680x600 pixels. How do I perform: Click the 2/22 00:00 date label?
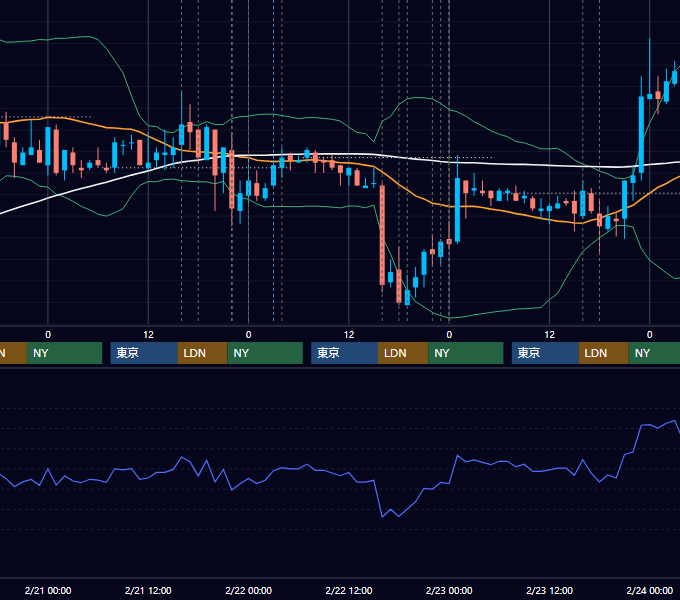coord(248,590)
